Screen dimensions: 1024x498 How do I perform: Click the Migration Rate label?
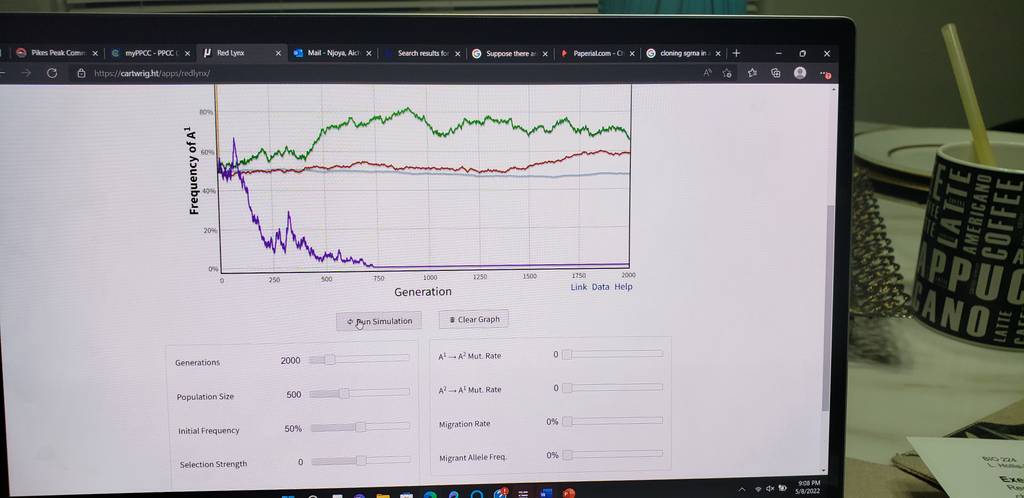[464, 424]
